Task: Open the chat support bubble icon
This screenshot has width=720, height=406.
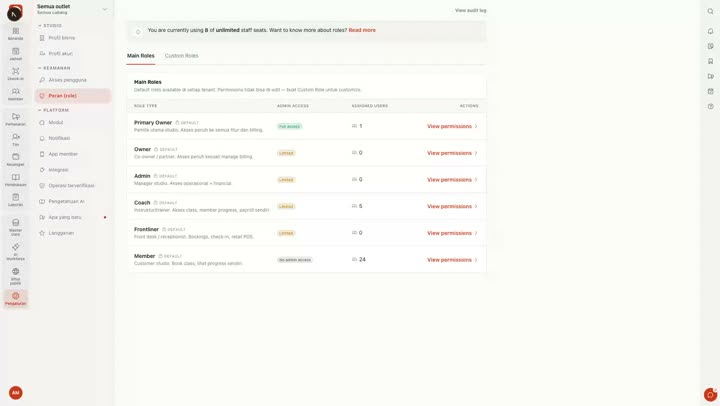Action: (x=710, y=394)
